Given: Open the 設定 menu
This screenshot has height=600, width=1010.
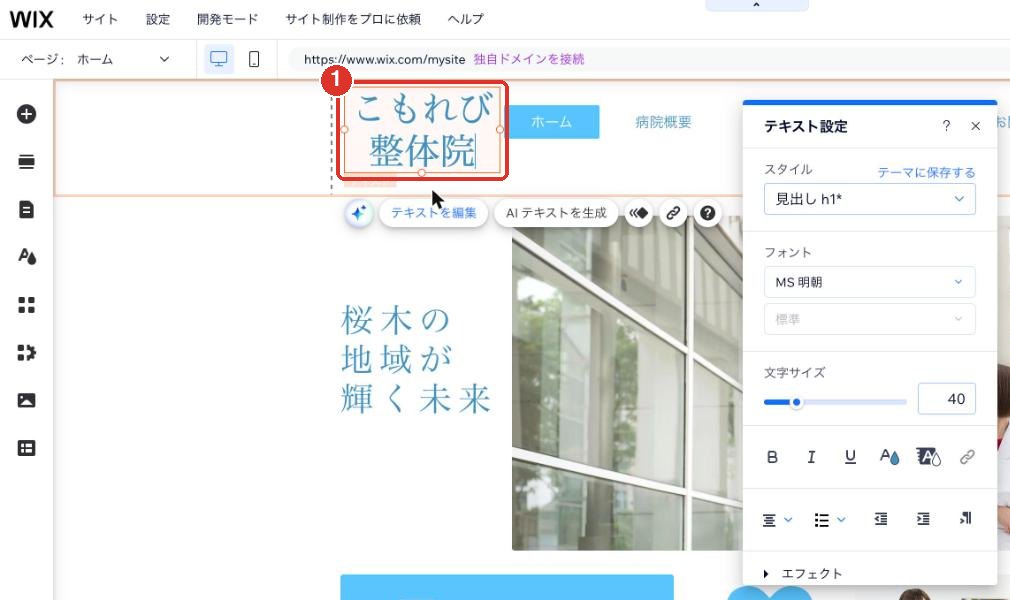Looking at the screenshot, I should (x=158, y=19).
